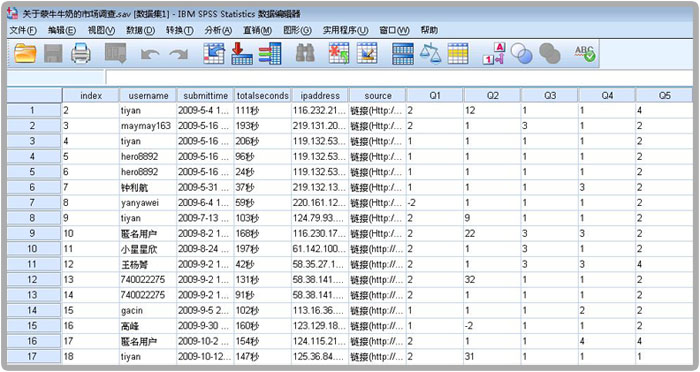Open the 帮助 menu
Image resolution: width=700 pixels, height=372 pixels.
point(429,30)
